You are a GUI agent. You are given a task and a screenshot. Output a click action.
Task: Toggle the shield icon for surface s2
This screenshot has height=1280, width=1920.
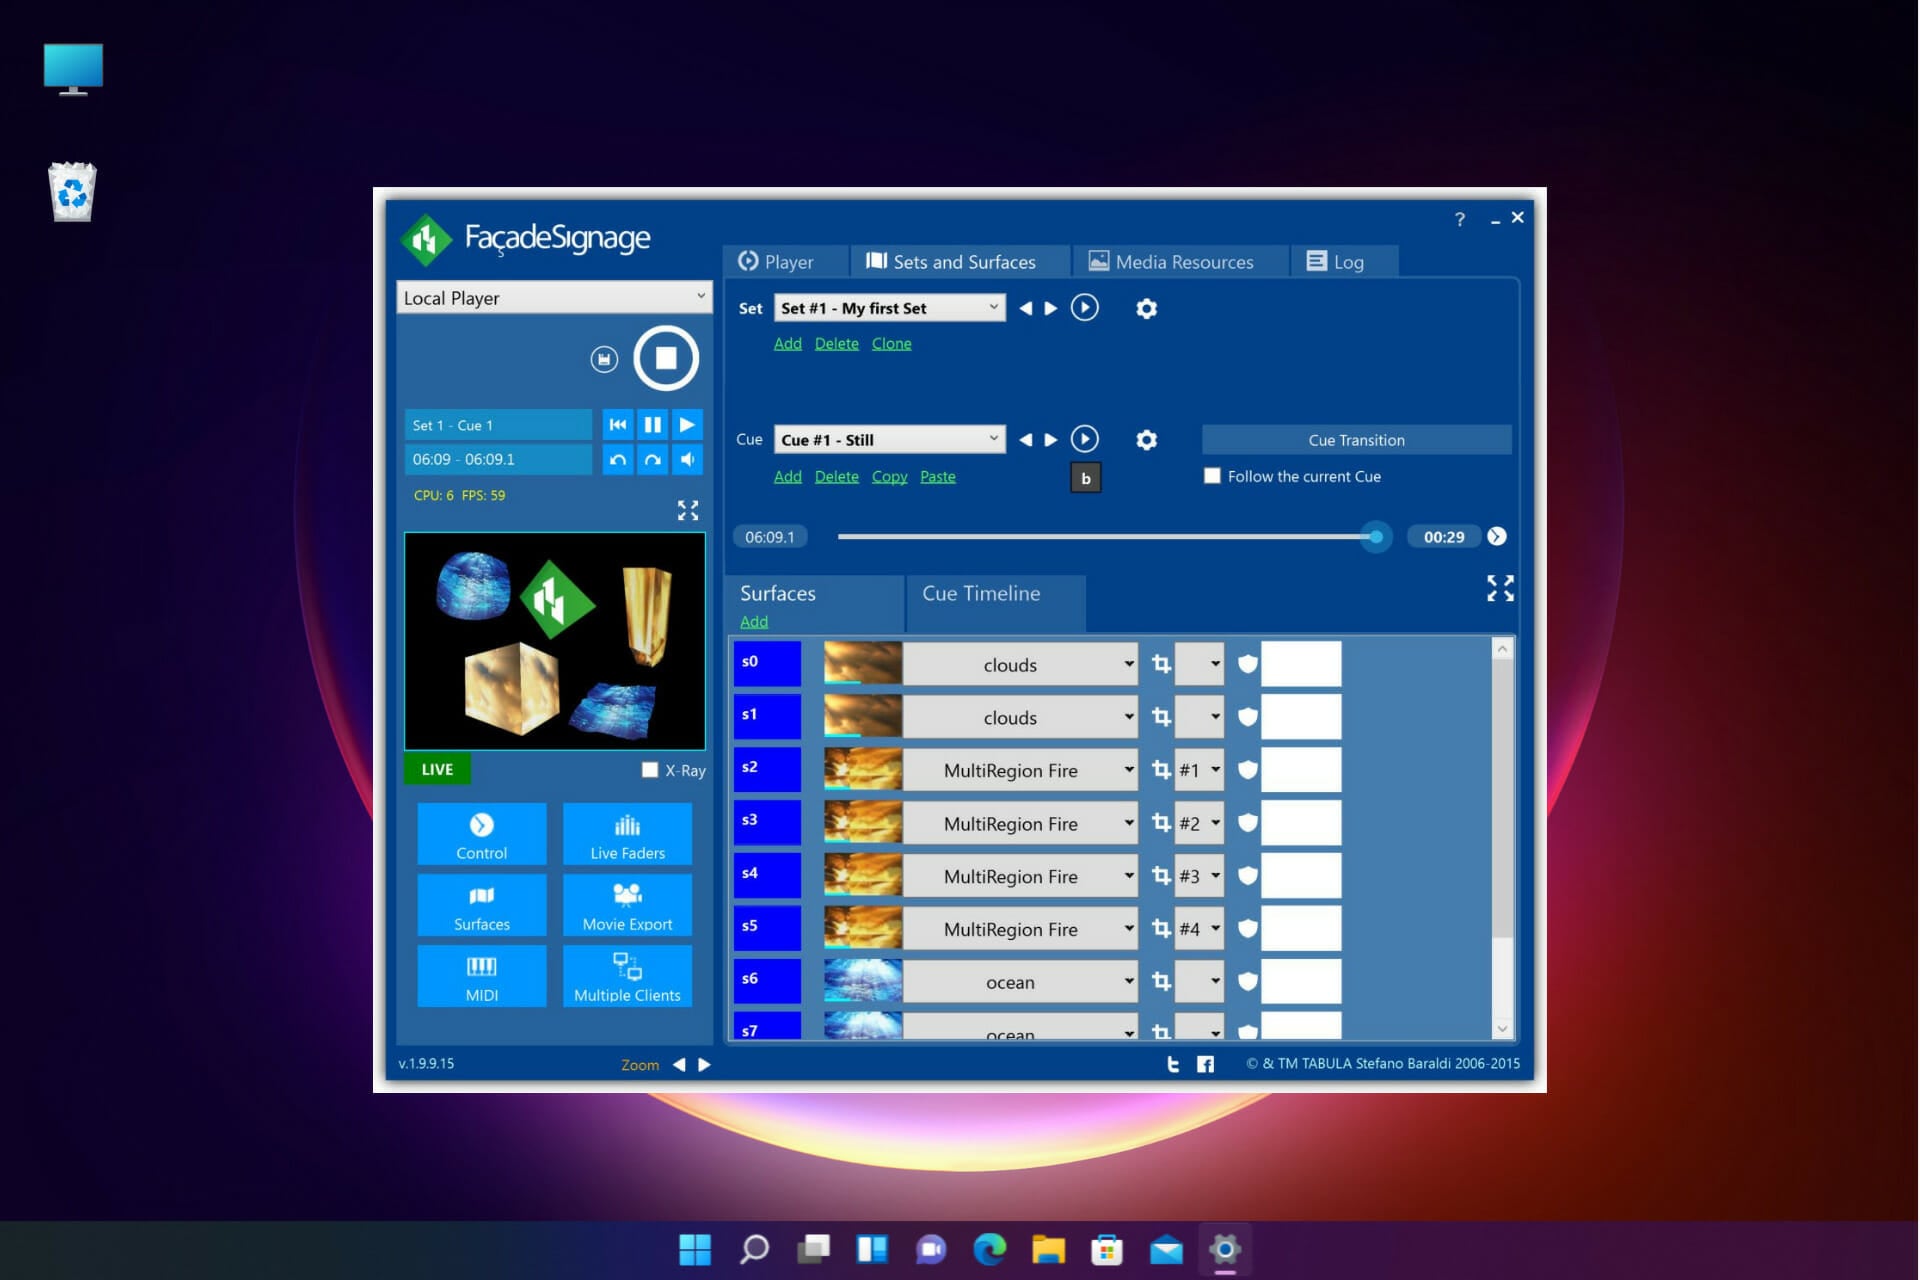click(x=1247, y=770)
